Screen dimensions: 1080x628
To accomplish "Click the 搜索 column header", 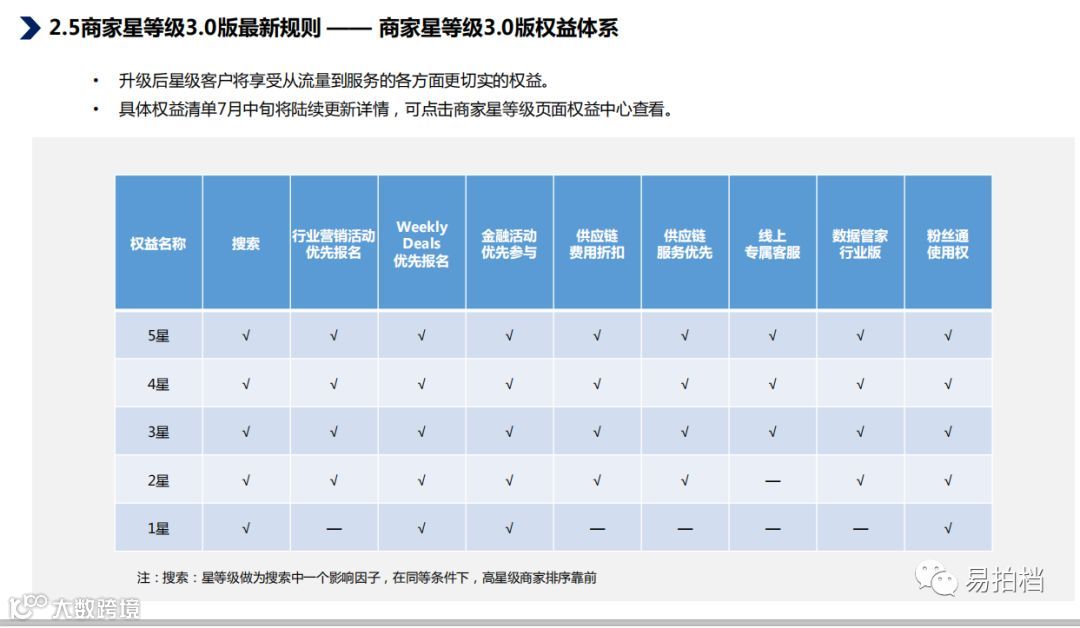I will pos(246,242).
